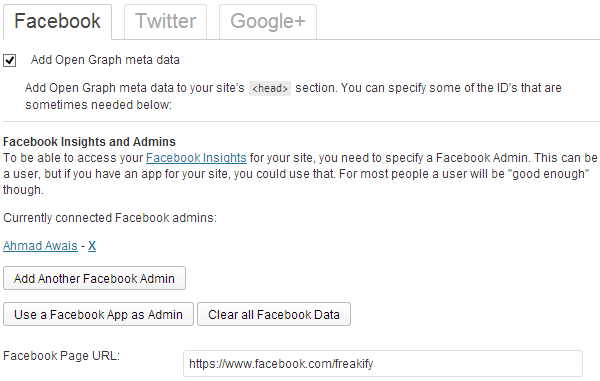
Task: Click the 'Currently connected Facebook admins:' text
Action: [x=110, y=218]
